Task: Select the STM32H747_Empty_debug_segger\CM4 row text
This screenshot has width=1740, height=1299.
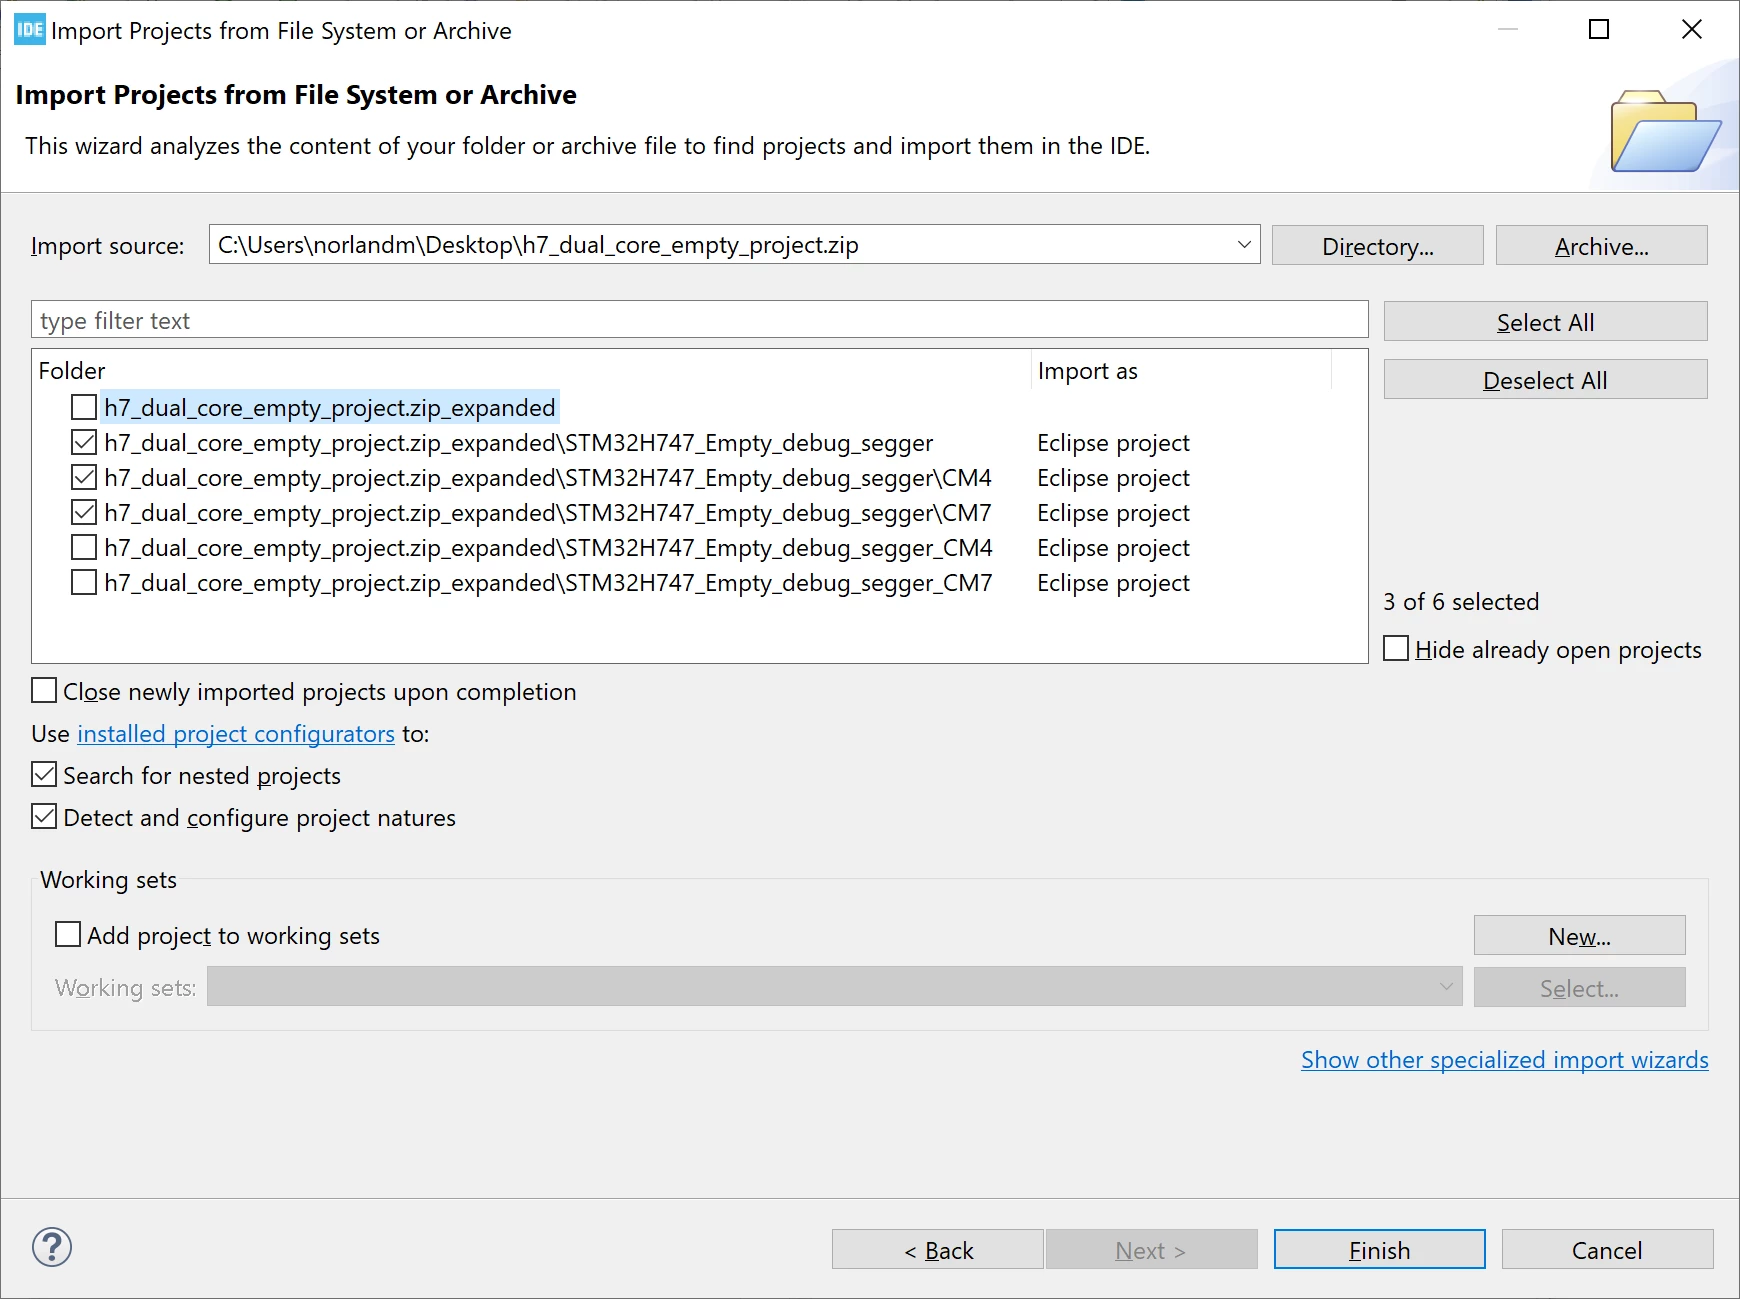Action: pyautogui.click(x=548, y=478)
